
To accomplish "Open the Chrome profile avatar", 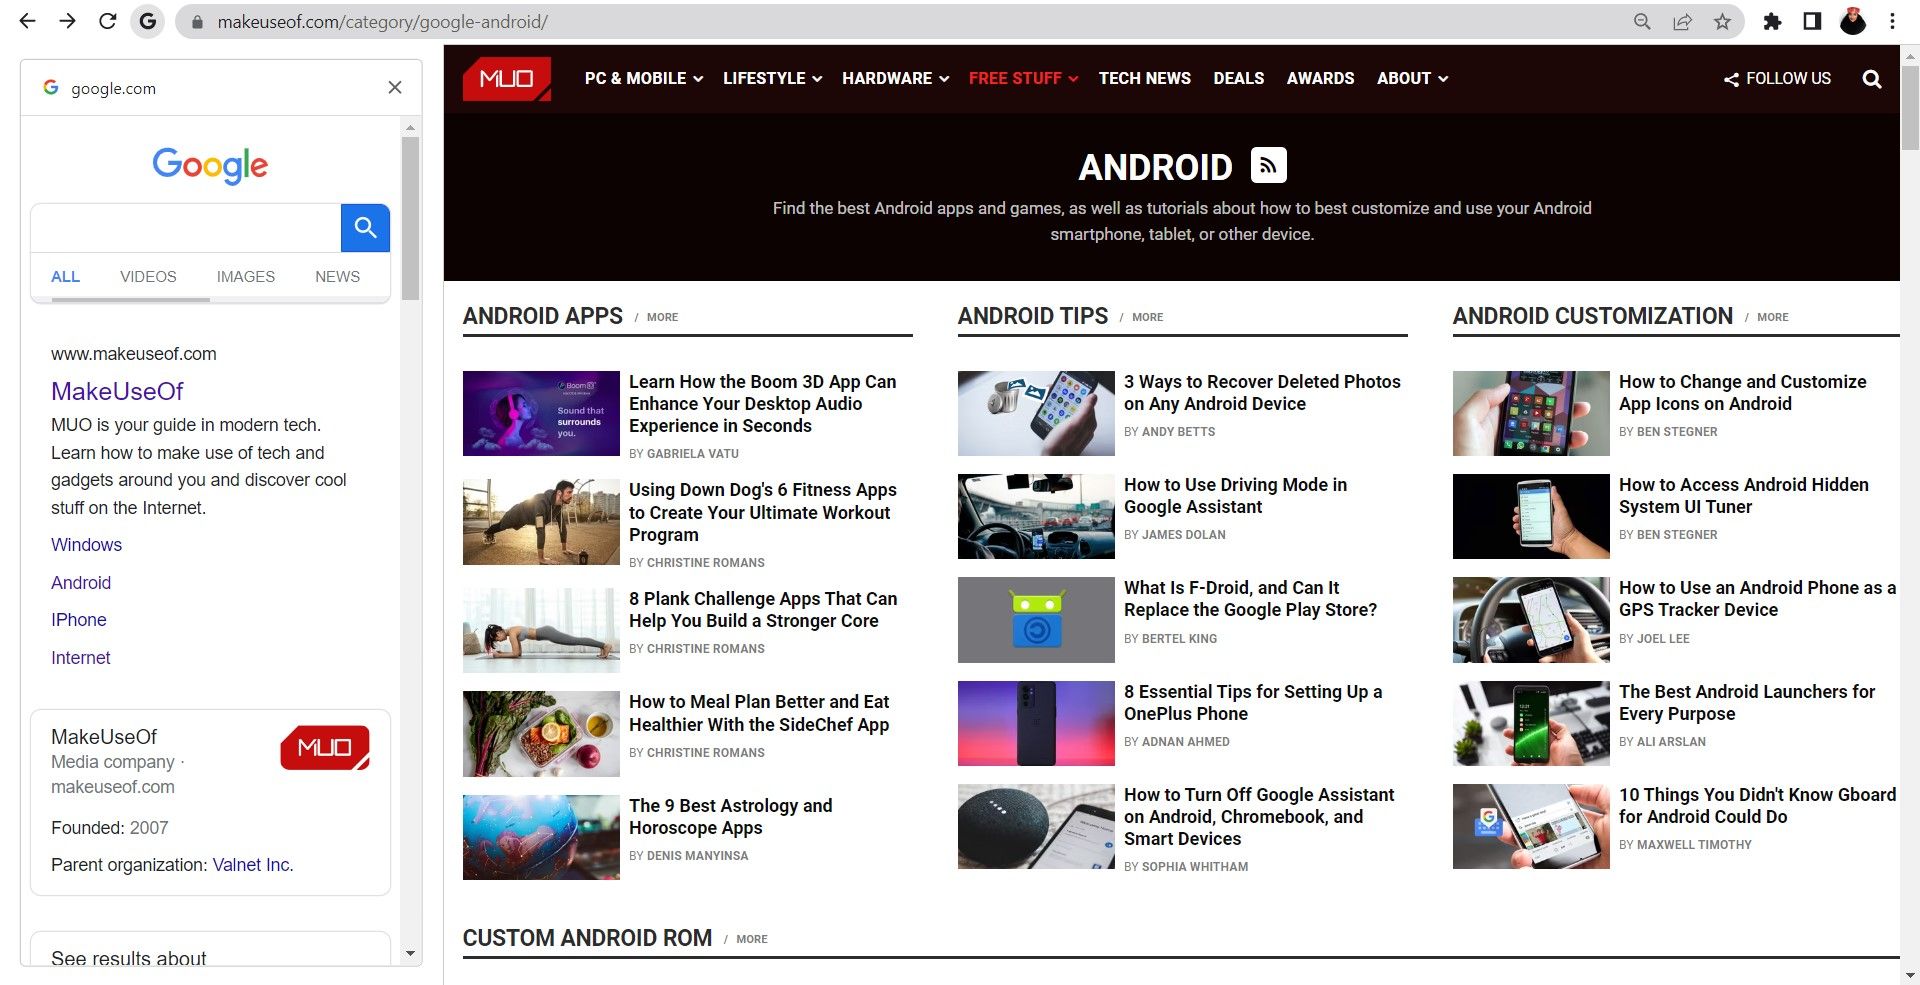I will point(1853,21).
